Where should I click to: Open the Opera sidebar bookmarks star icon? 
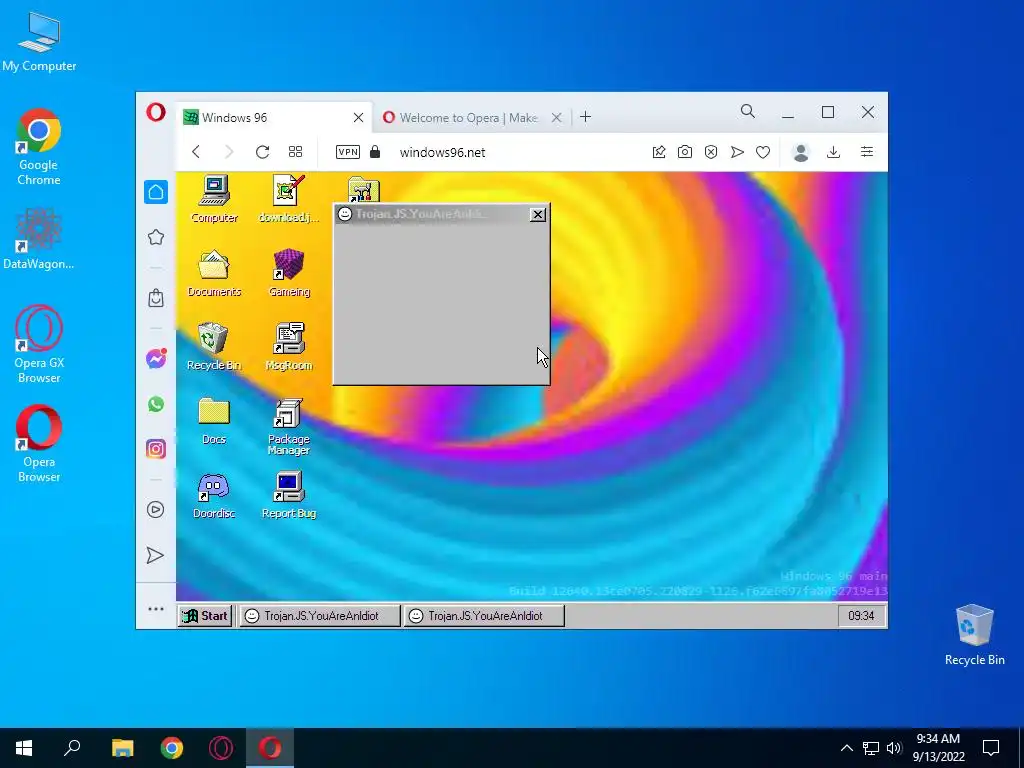[155, 237]
